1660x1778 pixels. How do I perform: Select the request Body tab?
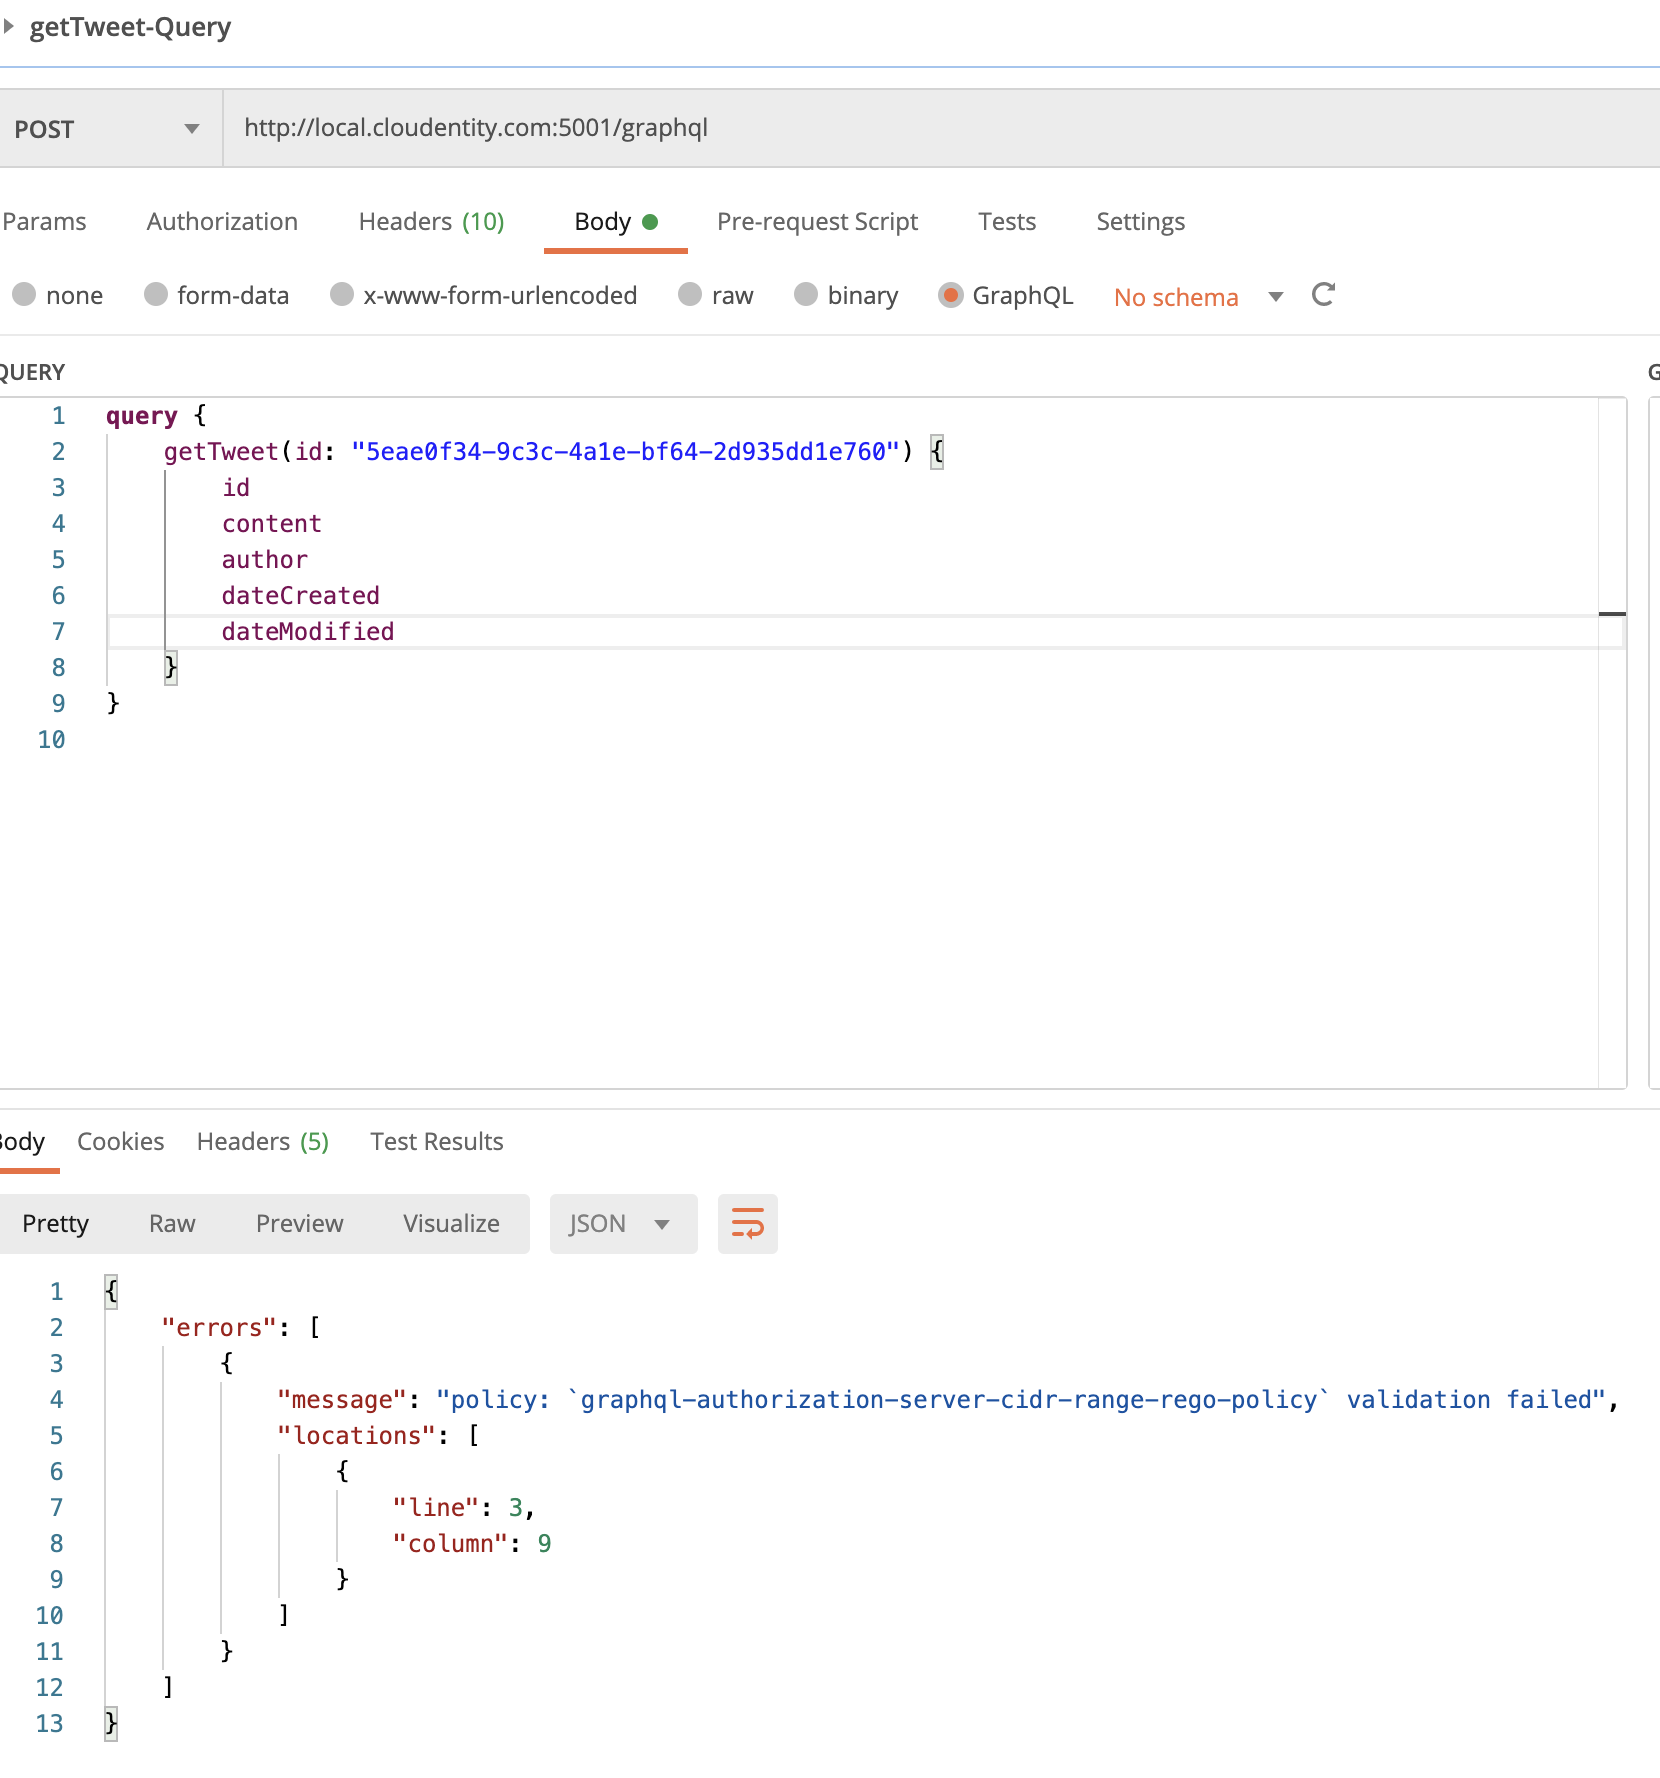click(x=615, y=221)
